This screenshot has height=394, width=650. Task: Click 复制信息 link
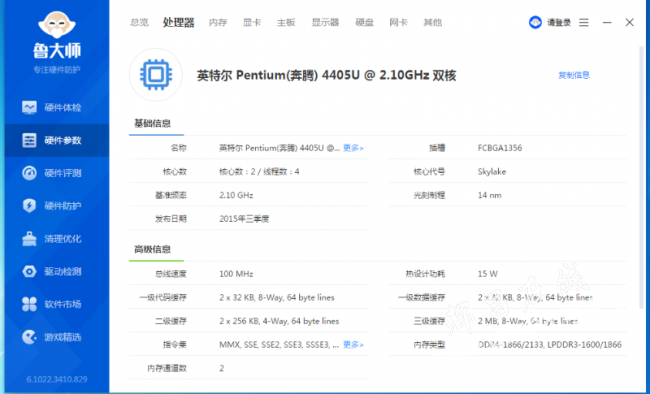[574, 75]
